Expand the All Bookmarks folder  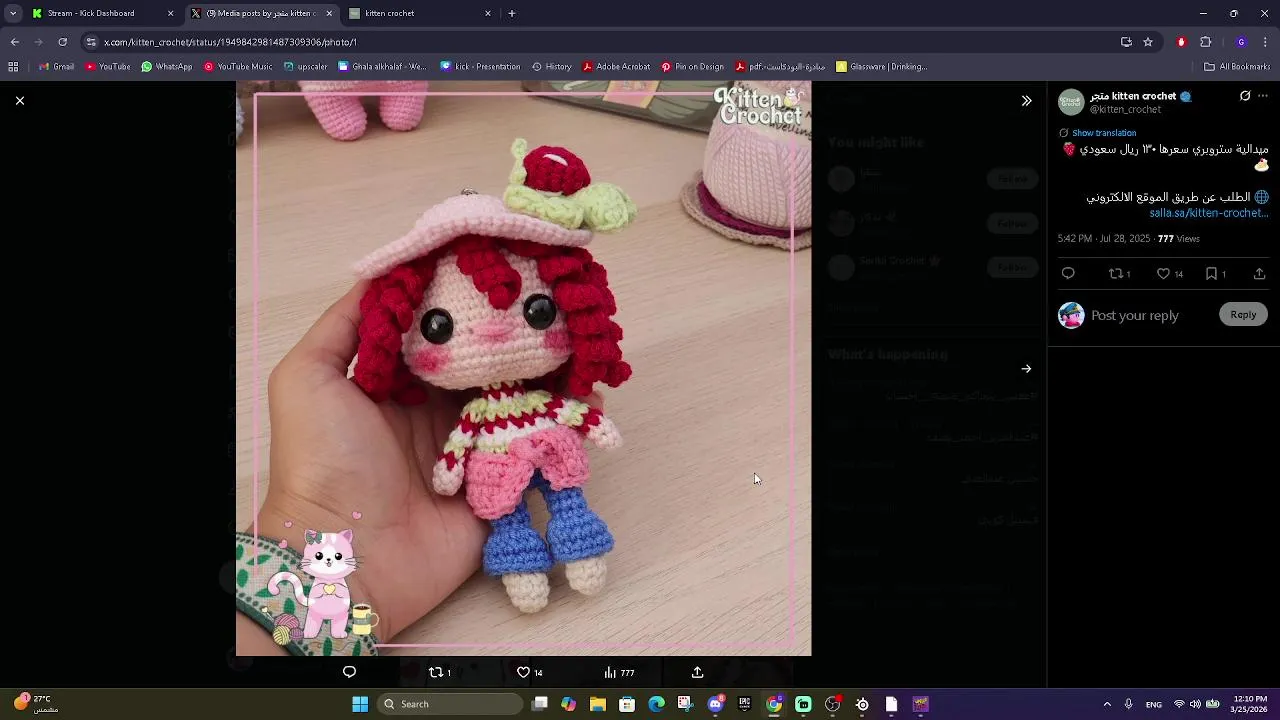(x=1237, y=67)
